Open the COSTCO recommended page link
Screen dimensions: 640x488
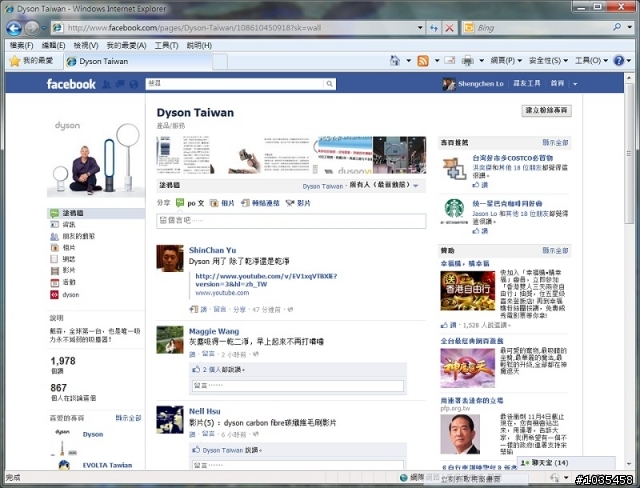513,158
